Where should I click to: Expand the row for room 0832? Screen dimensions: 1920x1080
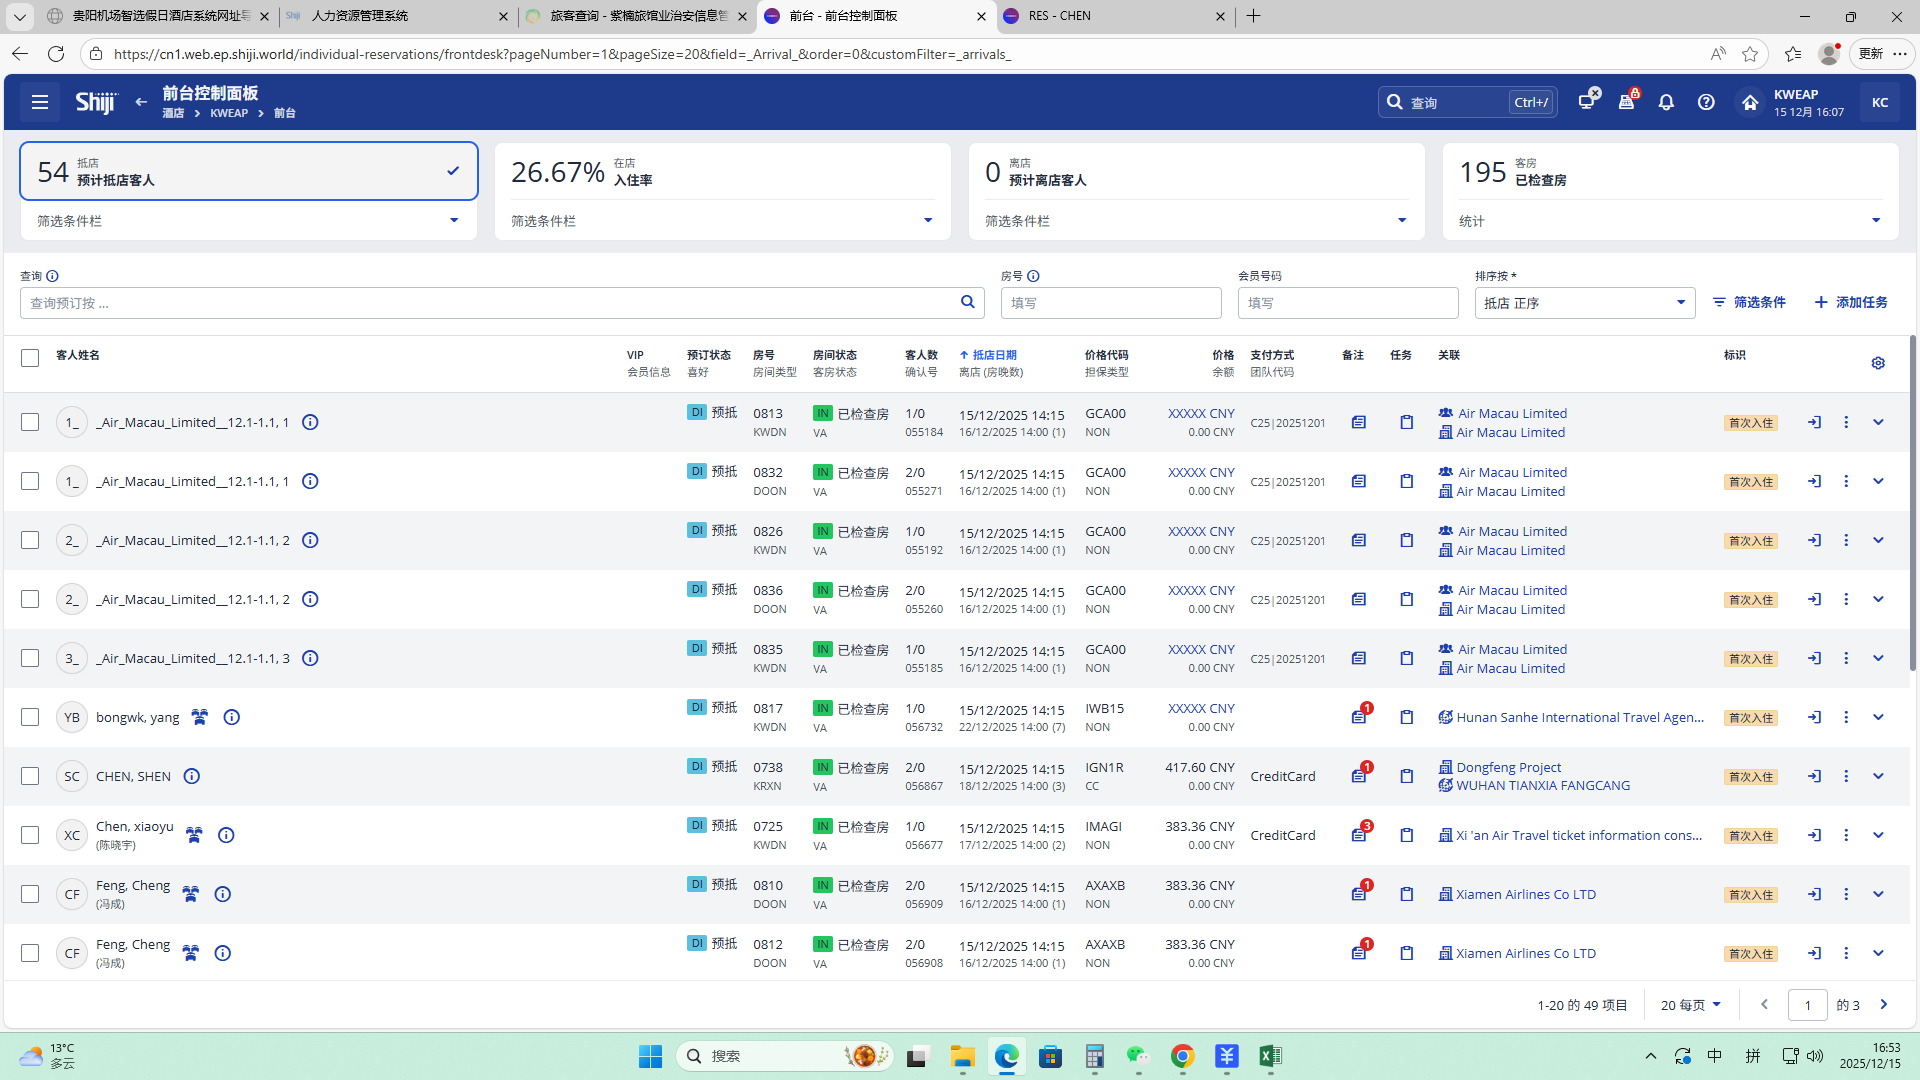pos(1878,481)
